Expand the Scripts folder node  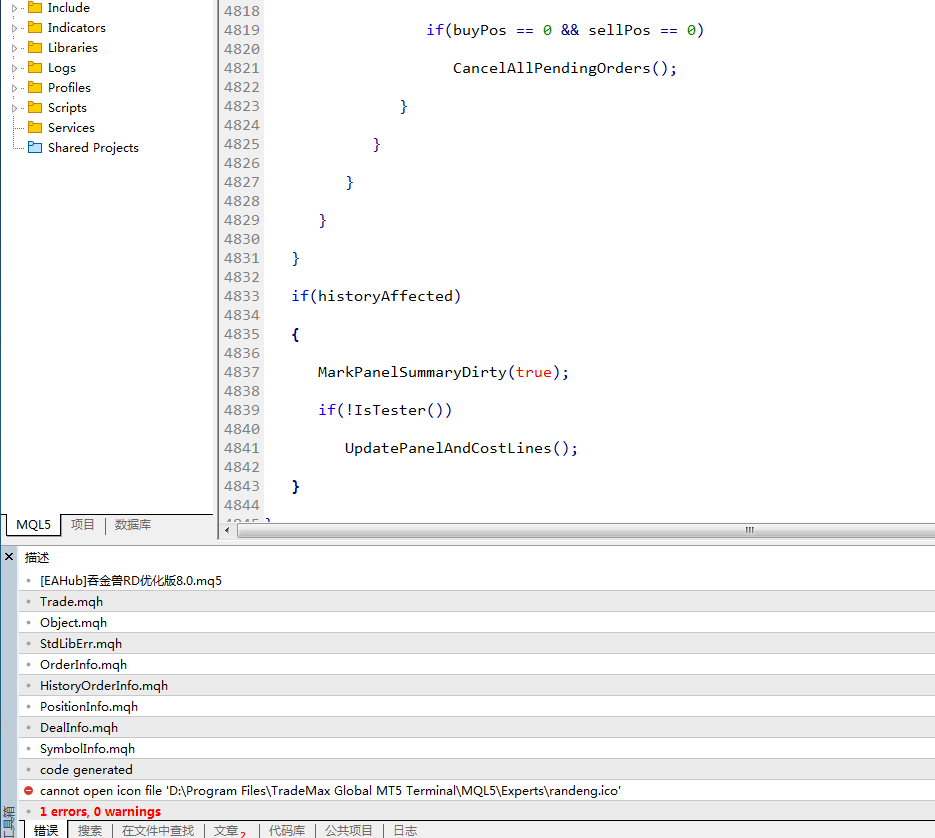[x=14, y=108]
